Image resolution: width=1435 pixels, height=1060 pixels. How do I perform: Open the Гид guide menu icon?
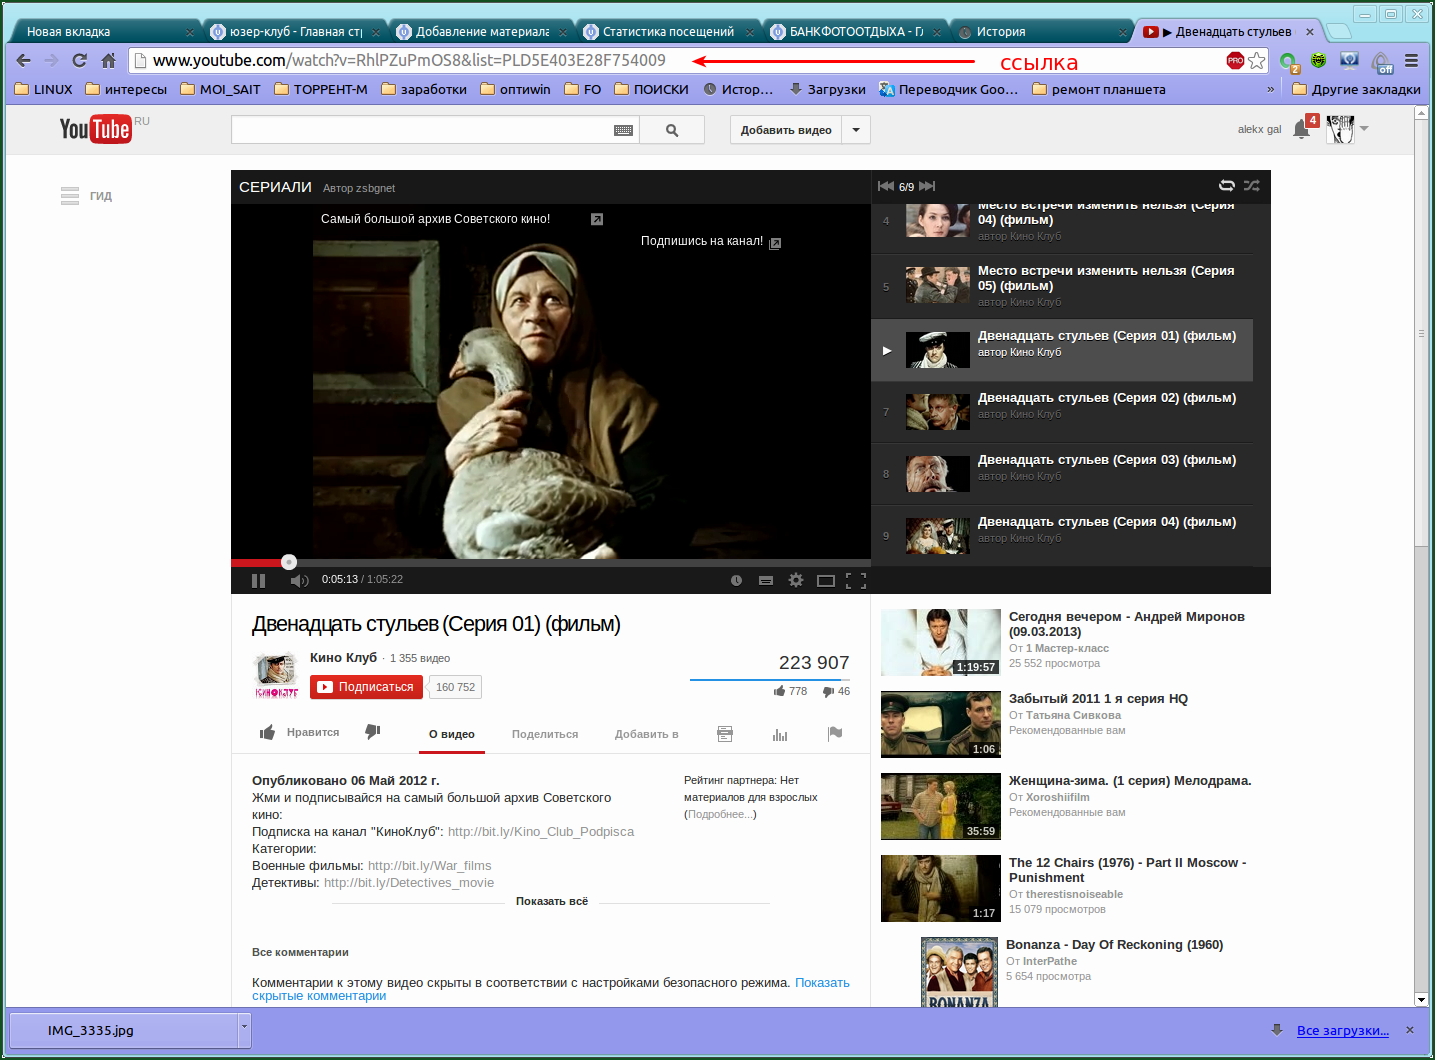point(70,196)
